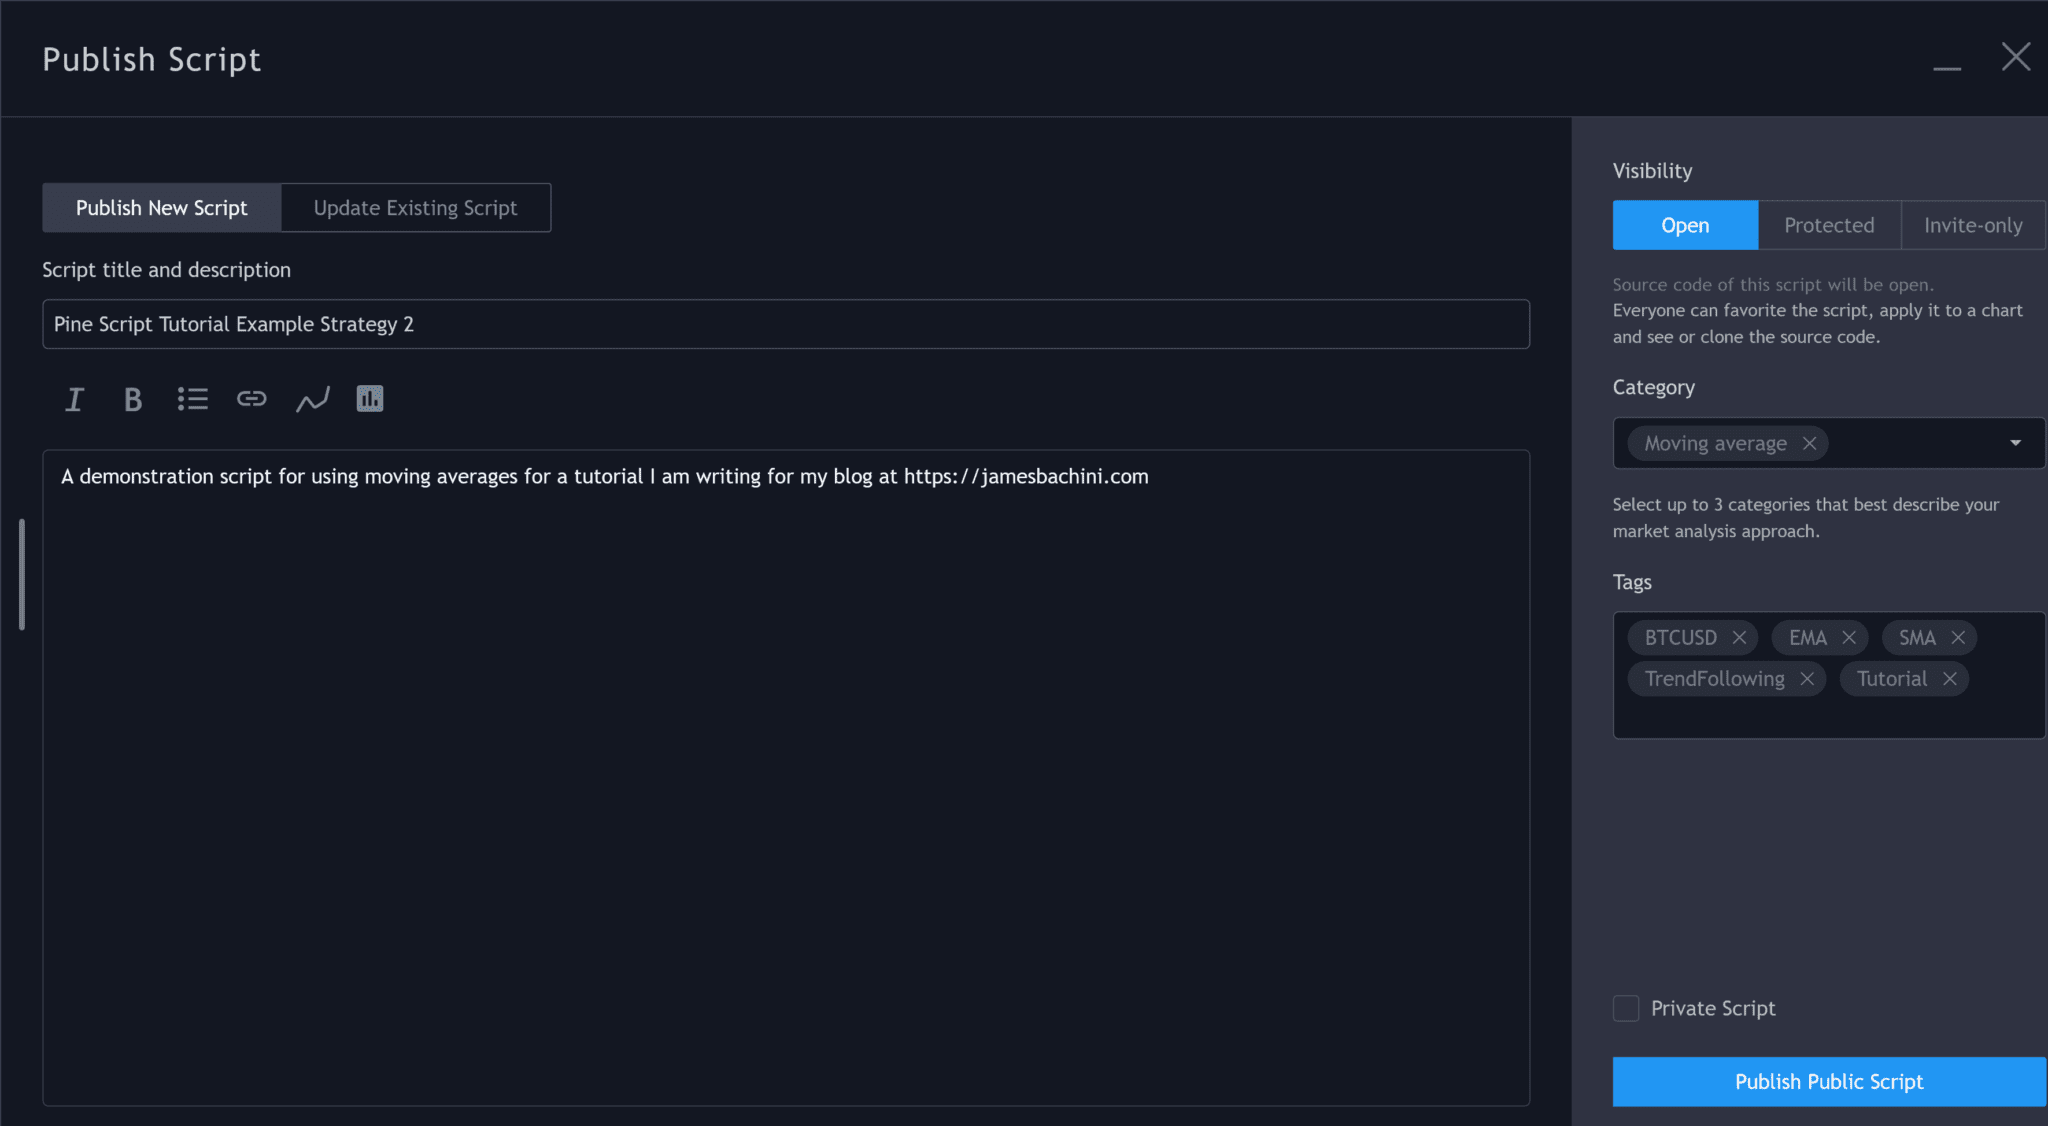Switch to Update Existing Script tab
The width and height of the screenshot is (2048, 1126).
click(x=415, y=207)
